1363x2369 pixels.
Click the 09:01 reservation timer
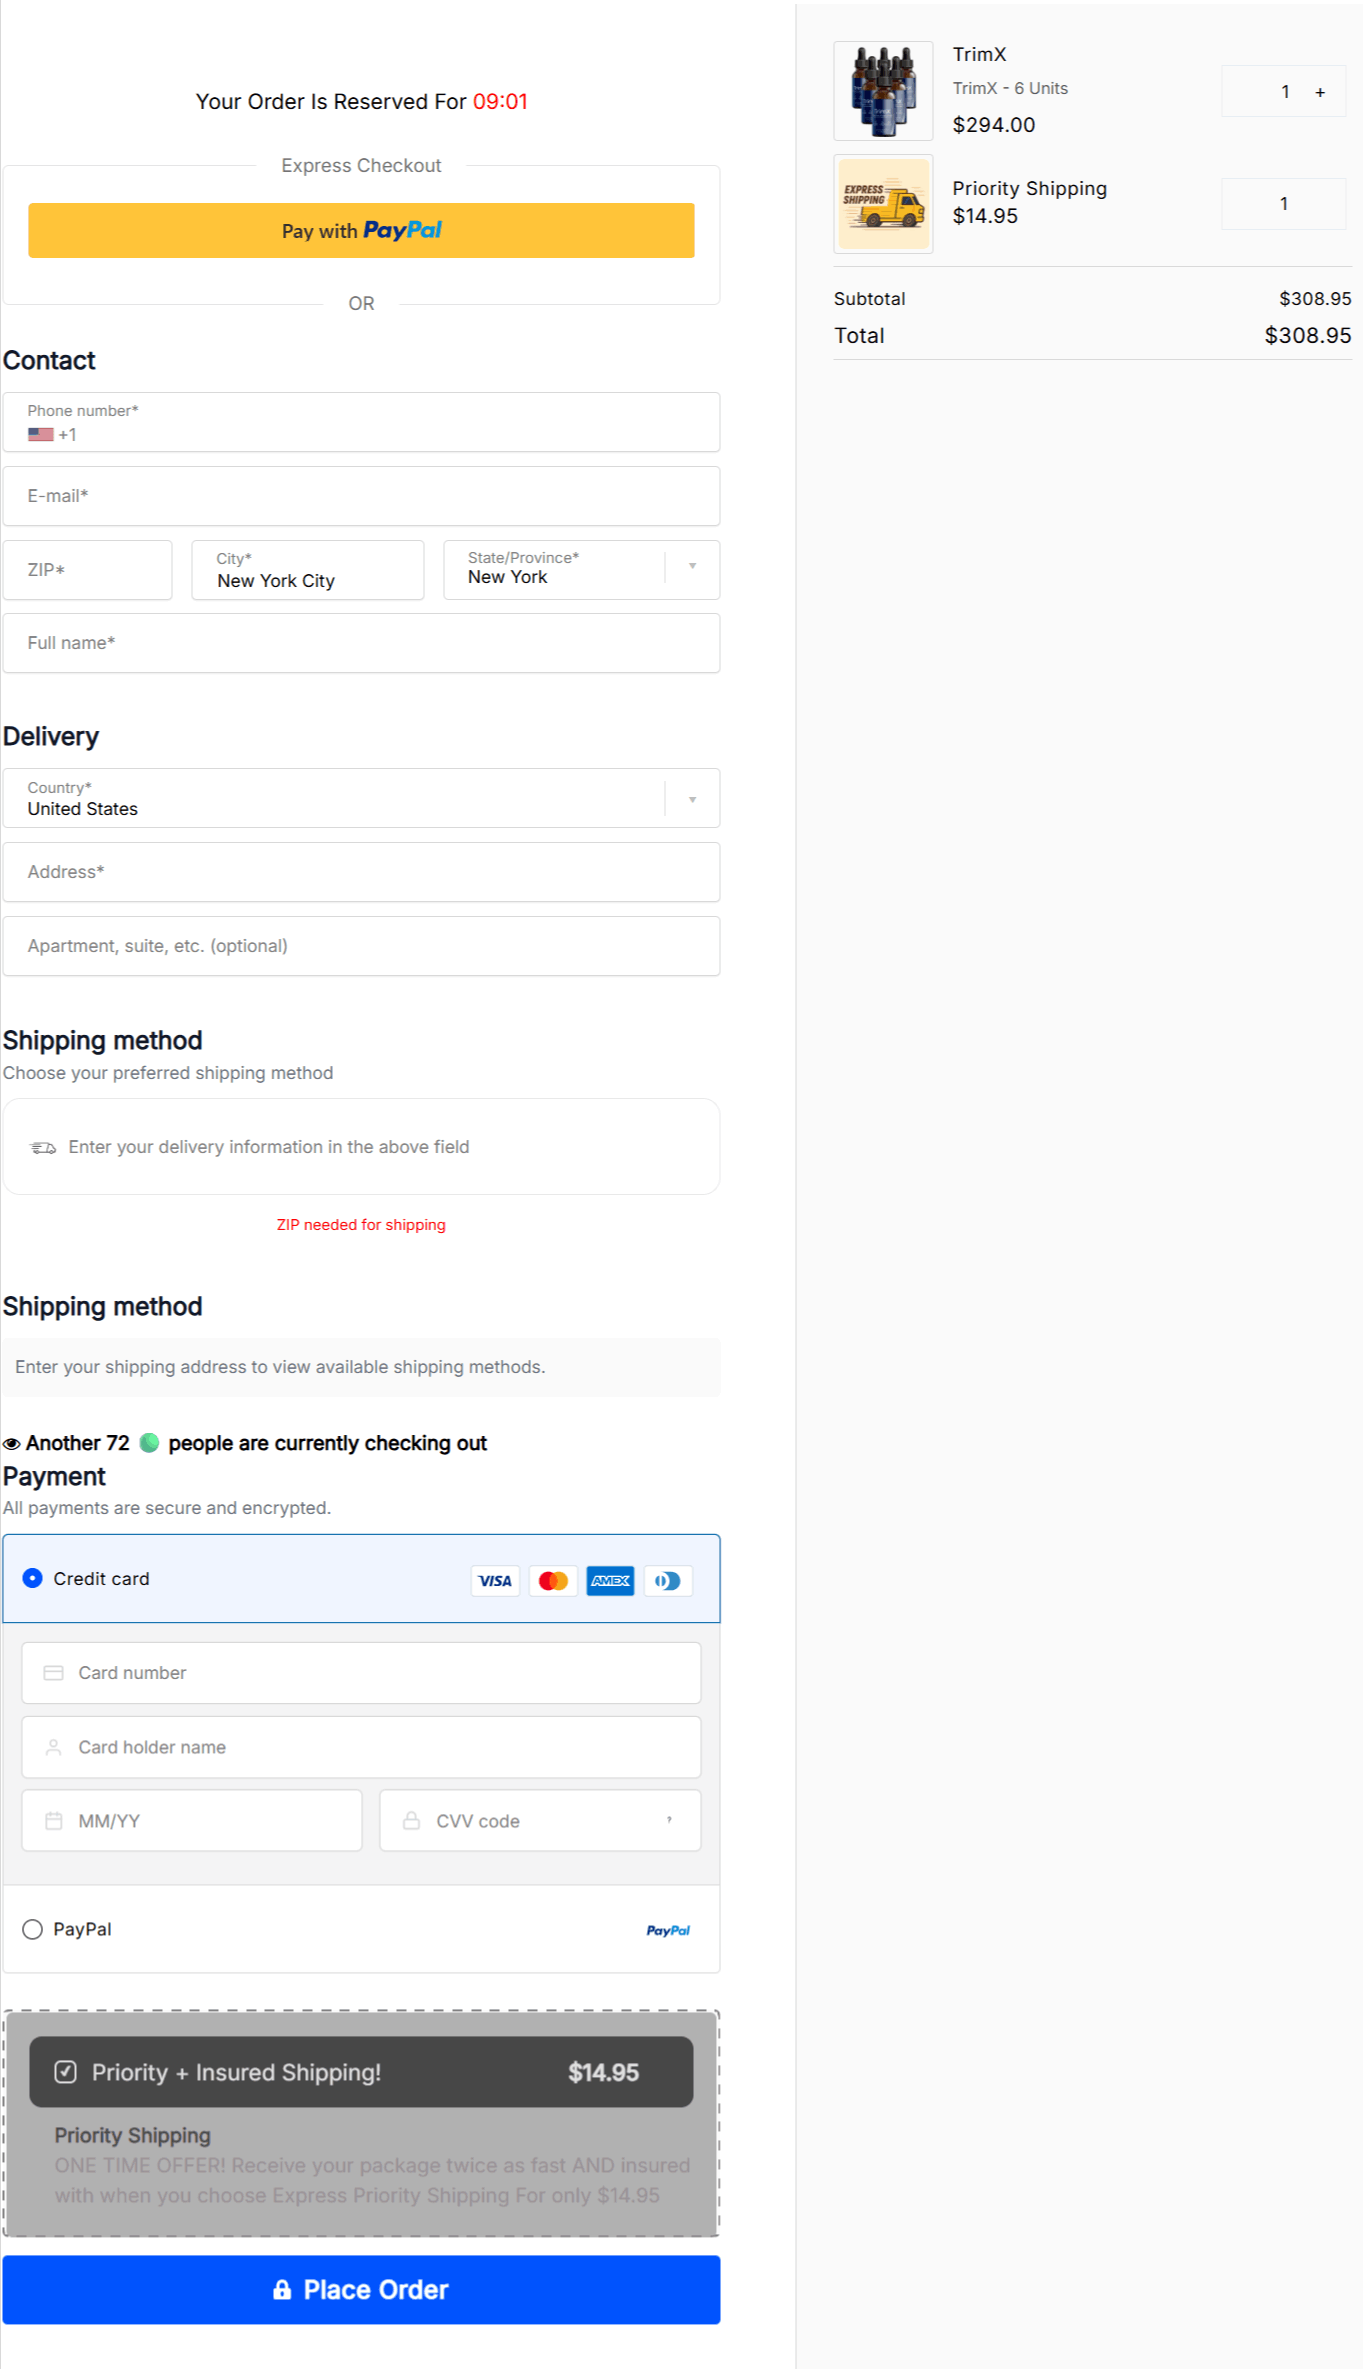click(500, 102)
